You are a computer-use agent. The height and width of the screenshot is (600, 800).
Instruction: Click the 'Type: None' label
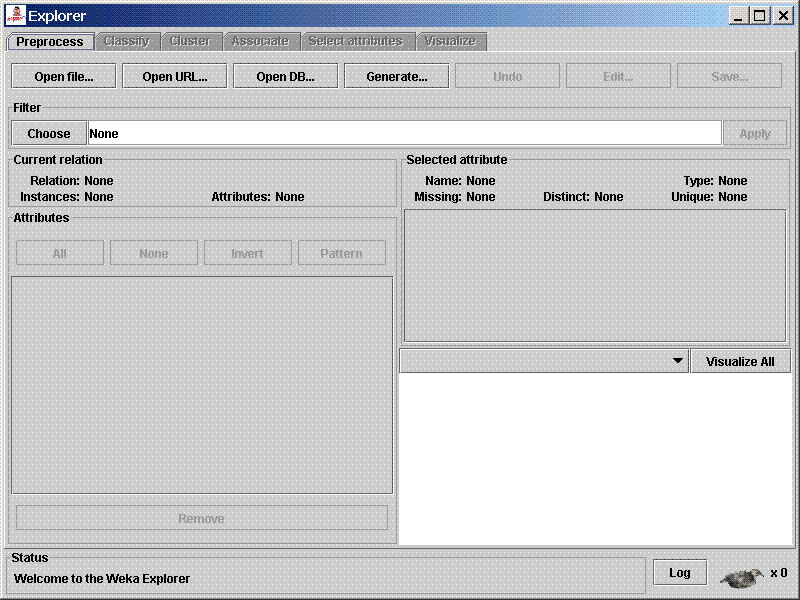point(715,181)
